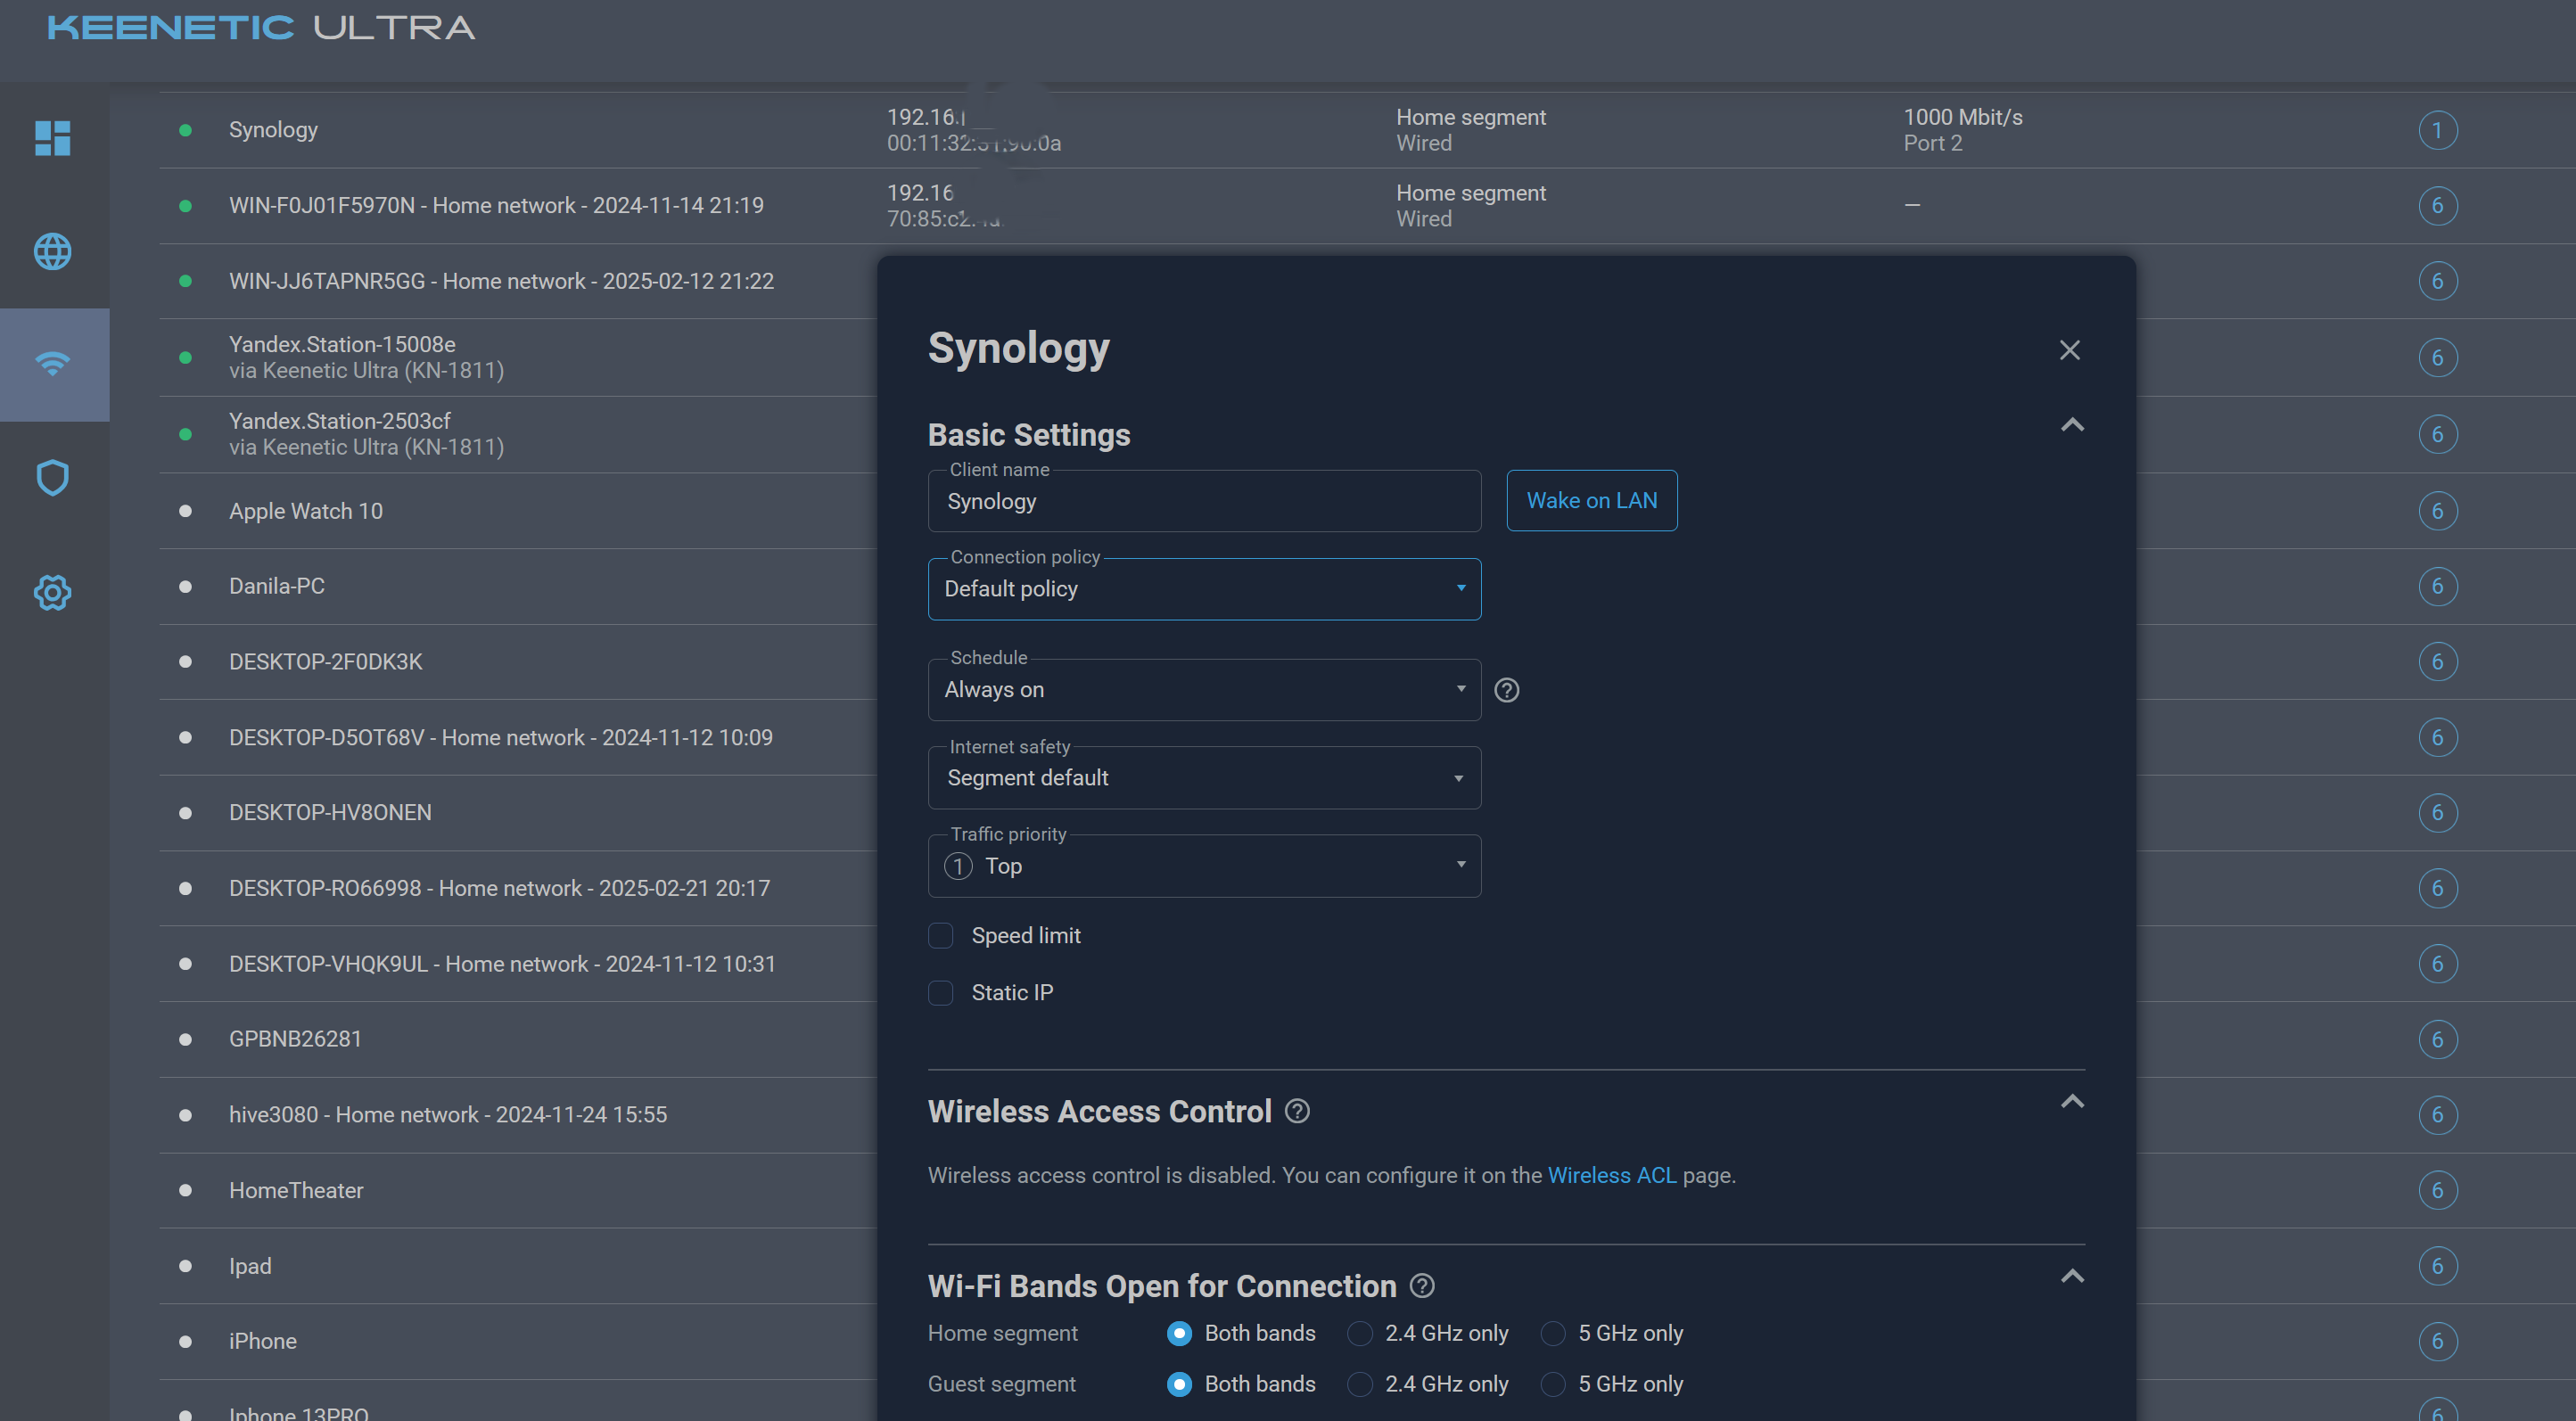The image size is (2576, 1421).
Task: Open the security shield sidebar icon
Action: (x=52, y=478)
